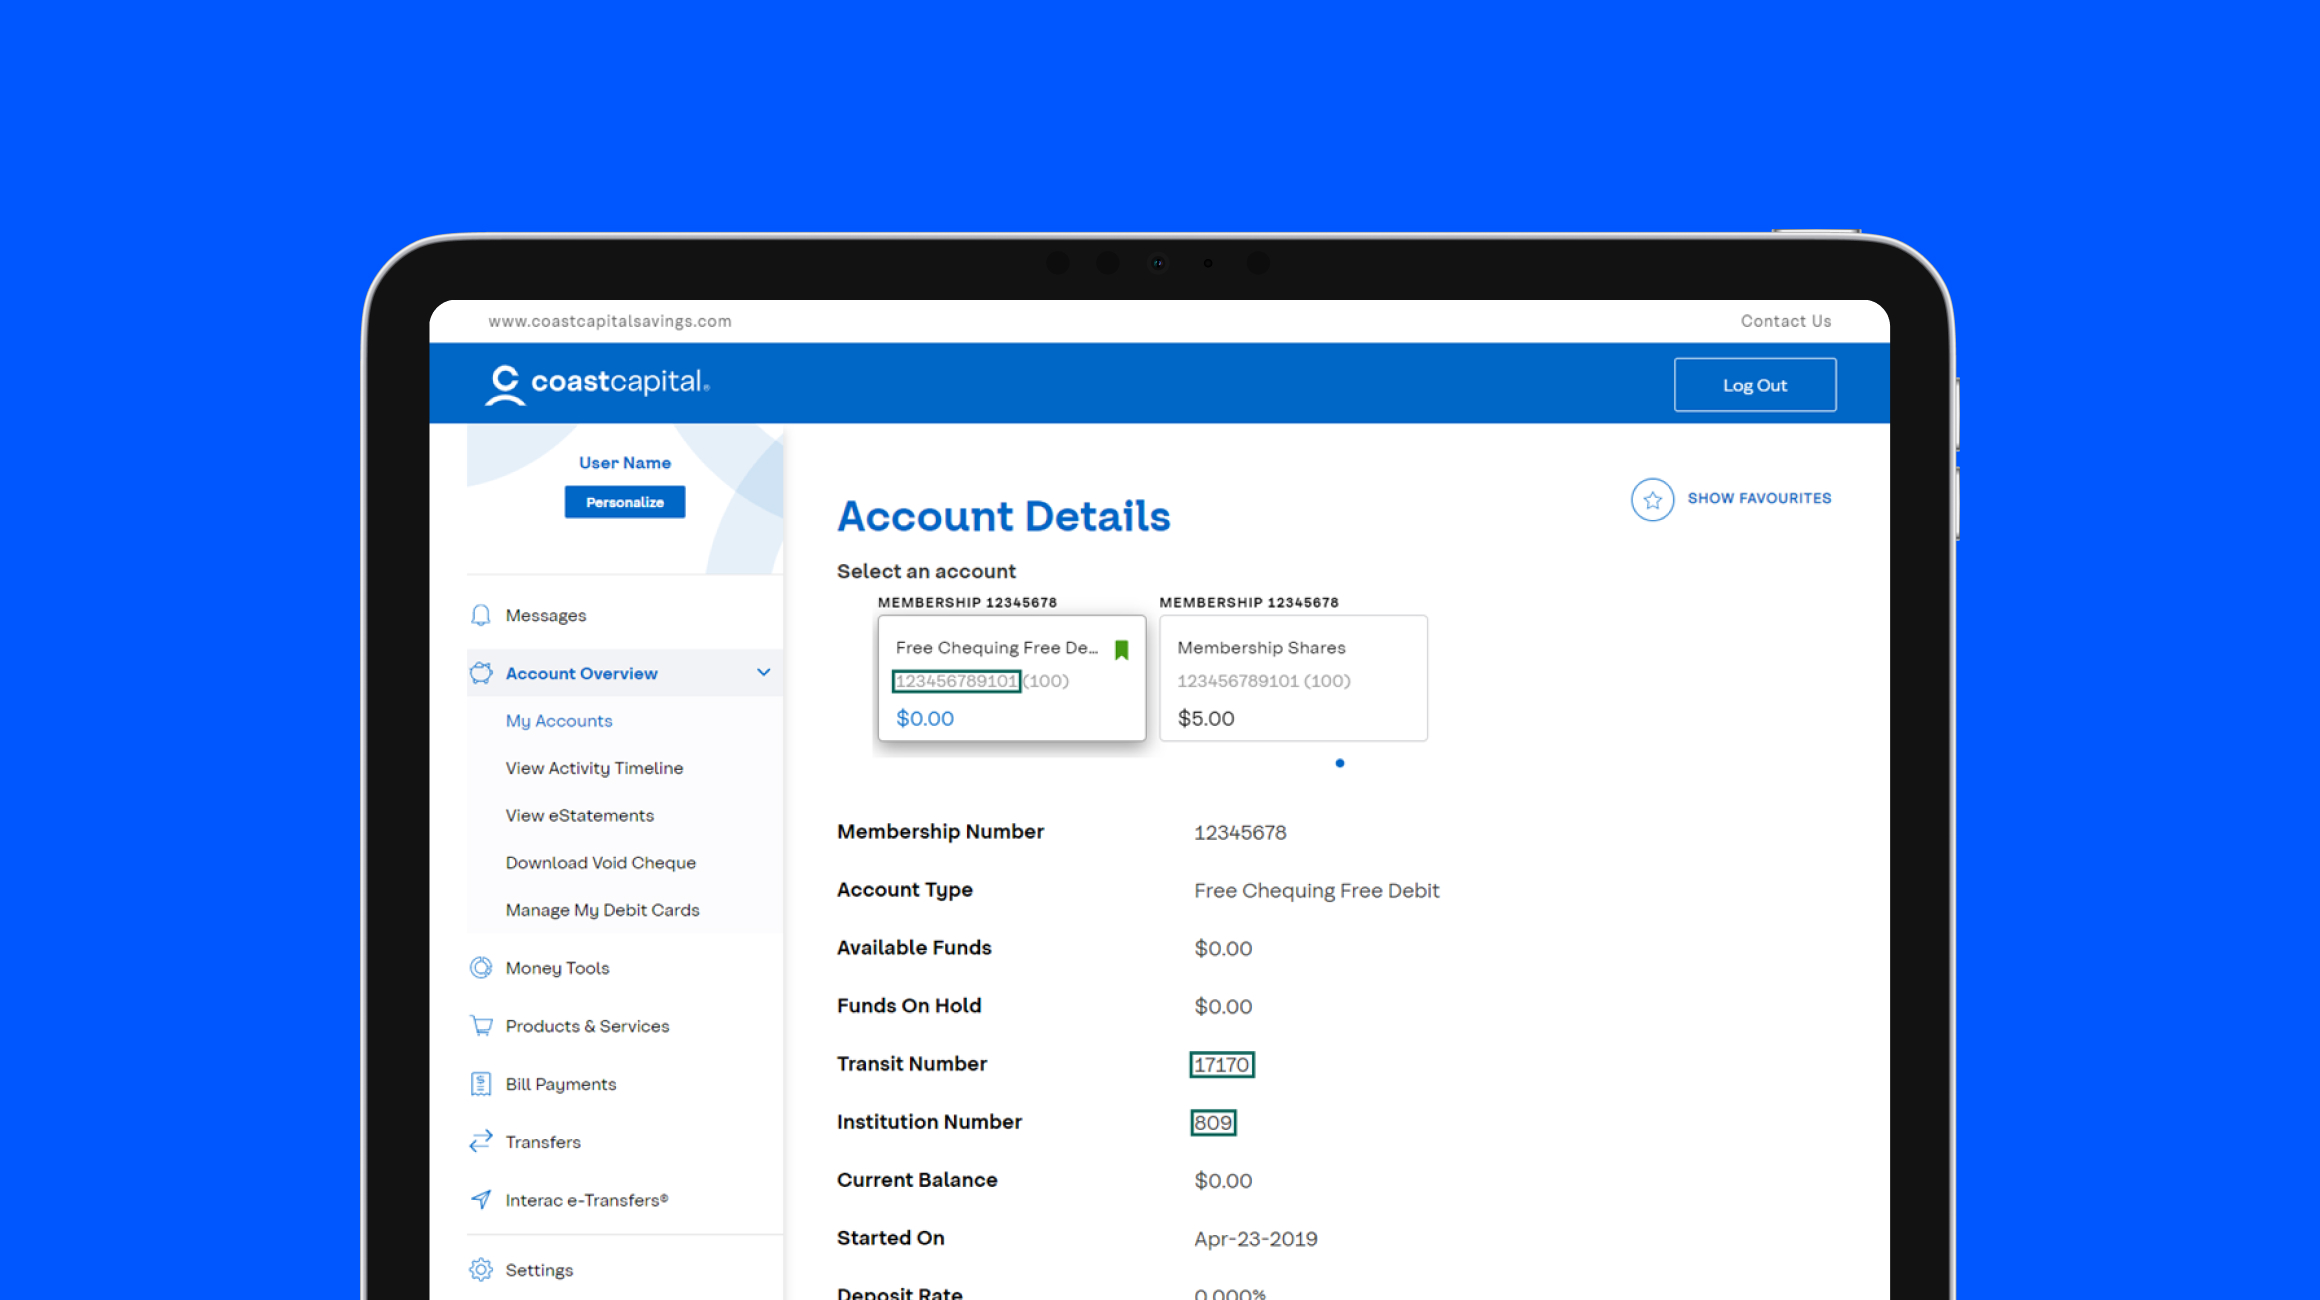Open View Activity Timeline
2320x1300 pixels.
click(594, 768)
